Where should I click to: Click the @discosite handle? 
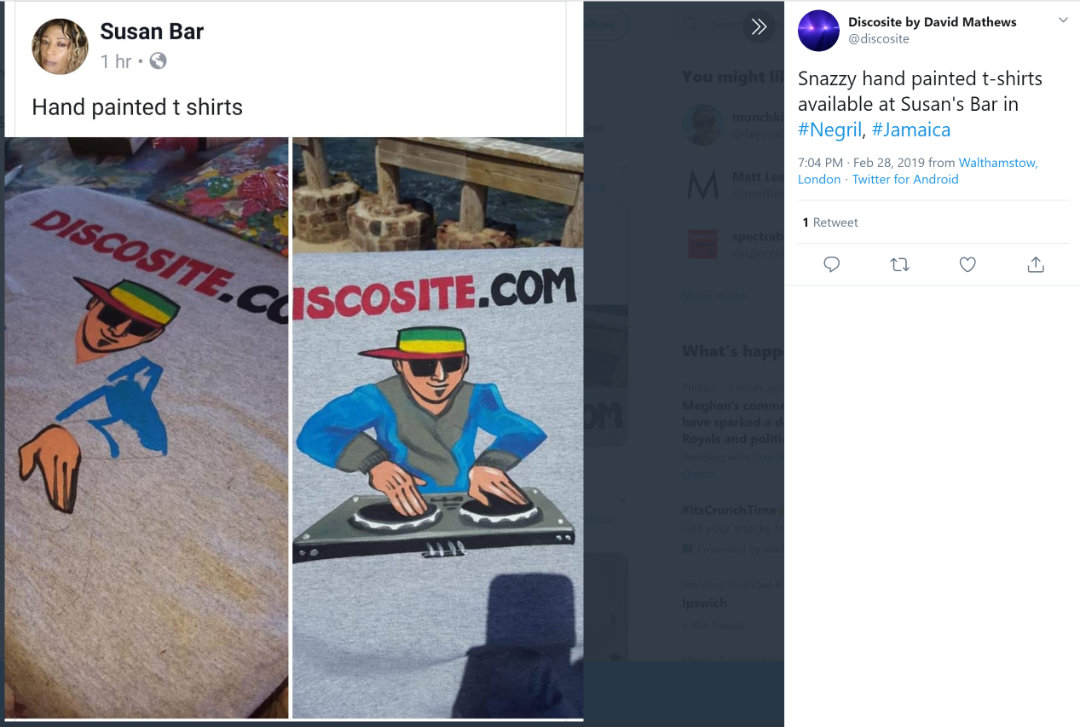[879, 39]
